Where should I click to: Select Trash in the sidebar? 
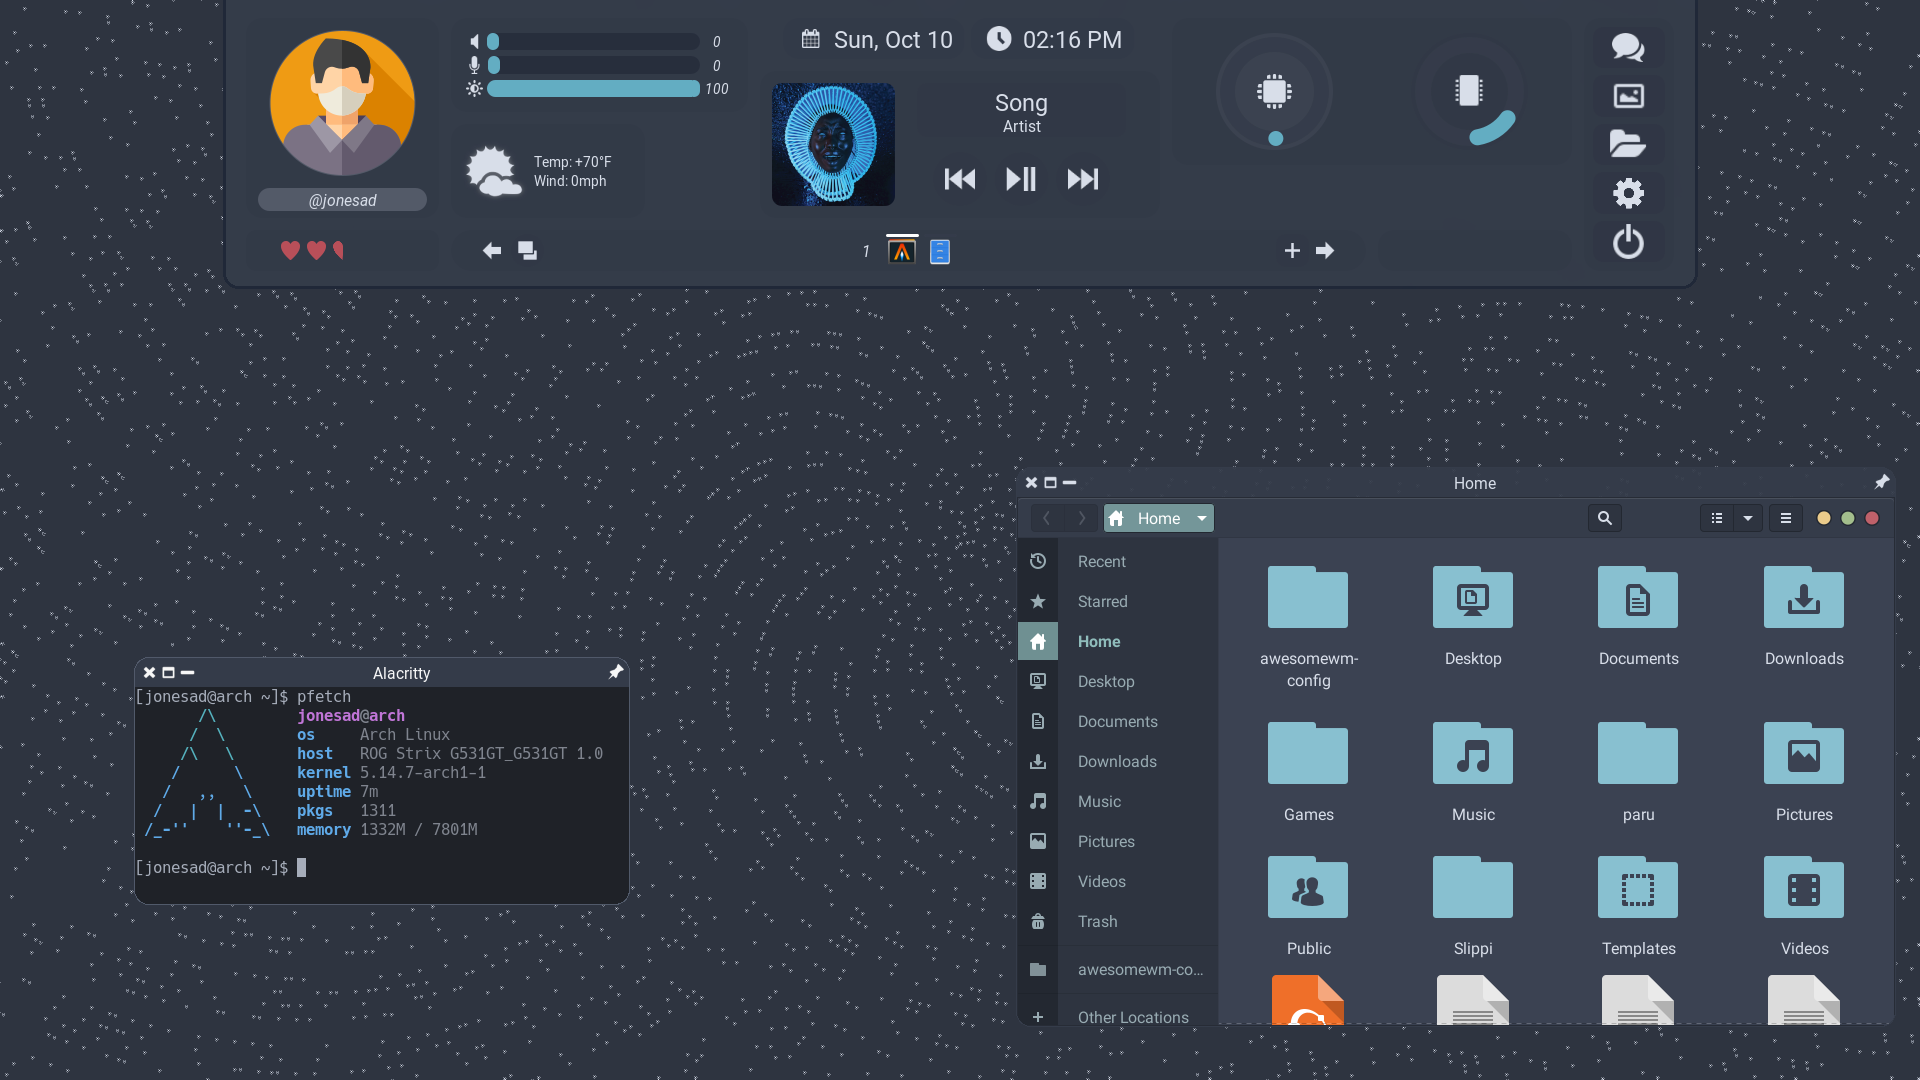(1097, 921)
